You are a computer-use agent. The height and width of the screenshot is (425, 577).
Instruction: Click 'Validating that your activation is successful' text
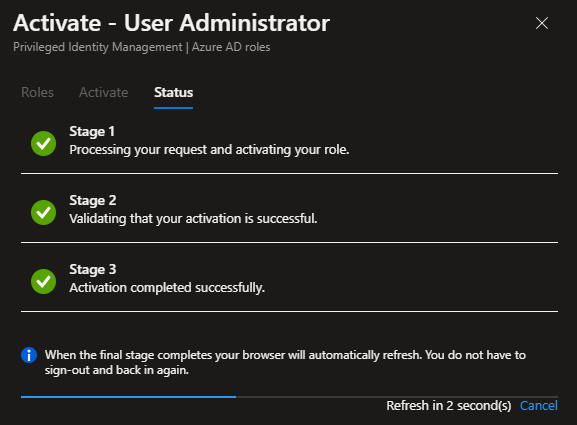(193, 219)
